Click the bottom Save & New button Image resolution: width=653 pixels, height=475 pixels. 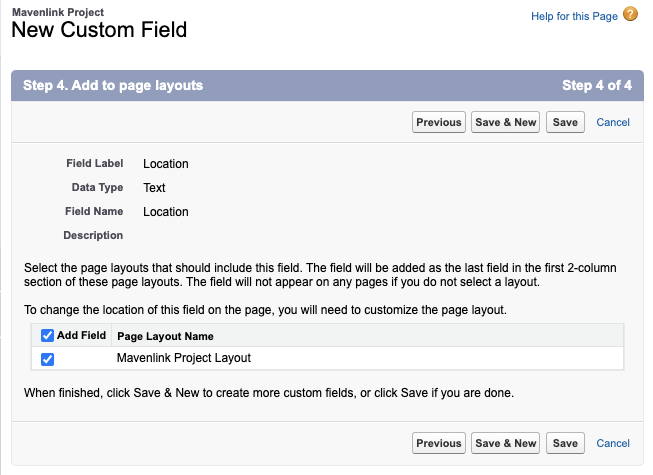pyautogui.click(x=505, y=443)
